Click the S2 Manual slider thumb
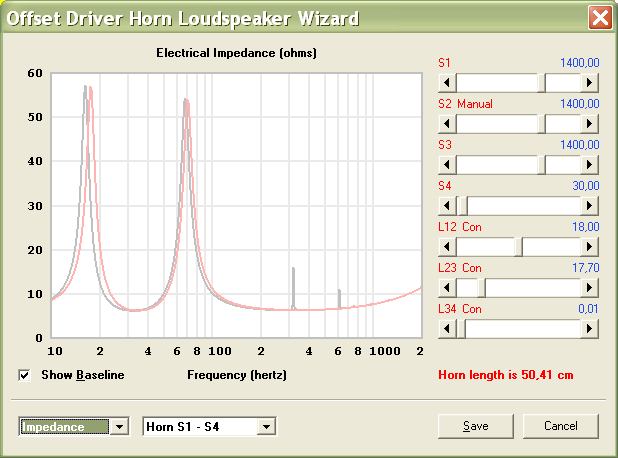 pyautogui.click(x=542, y=124)
